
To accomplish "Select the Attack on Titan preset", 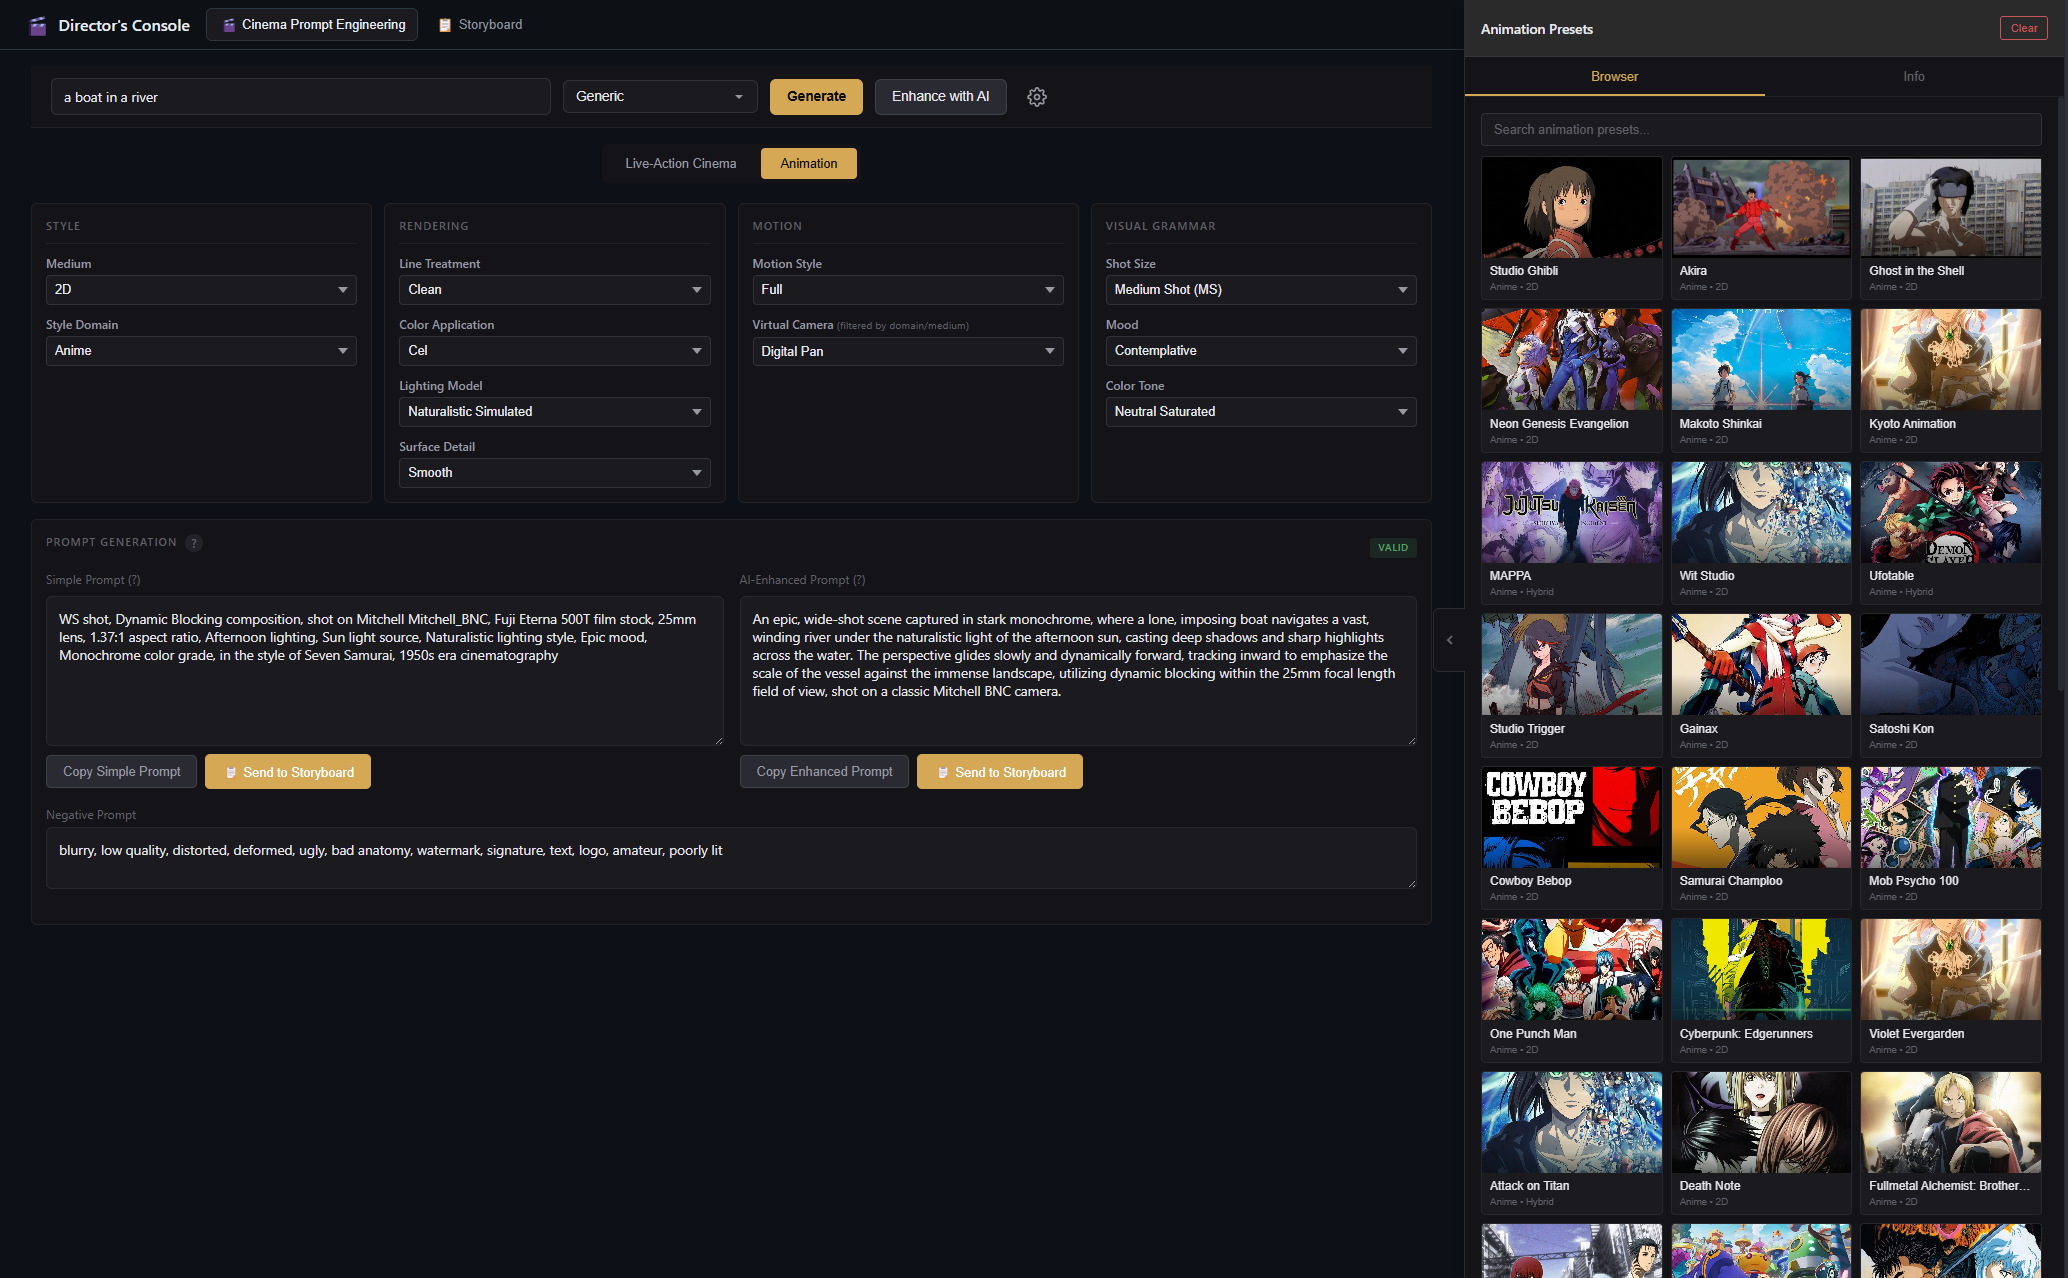I will coord(1572,1142).
